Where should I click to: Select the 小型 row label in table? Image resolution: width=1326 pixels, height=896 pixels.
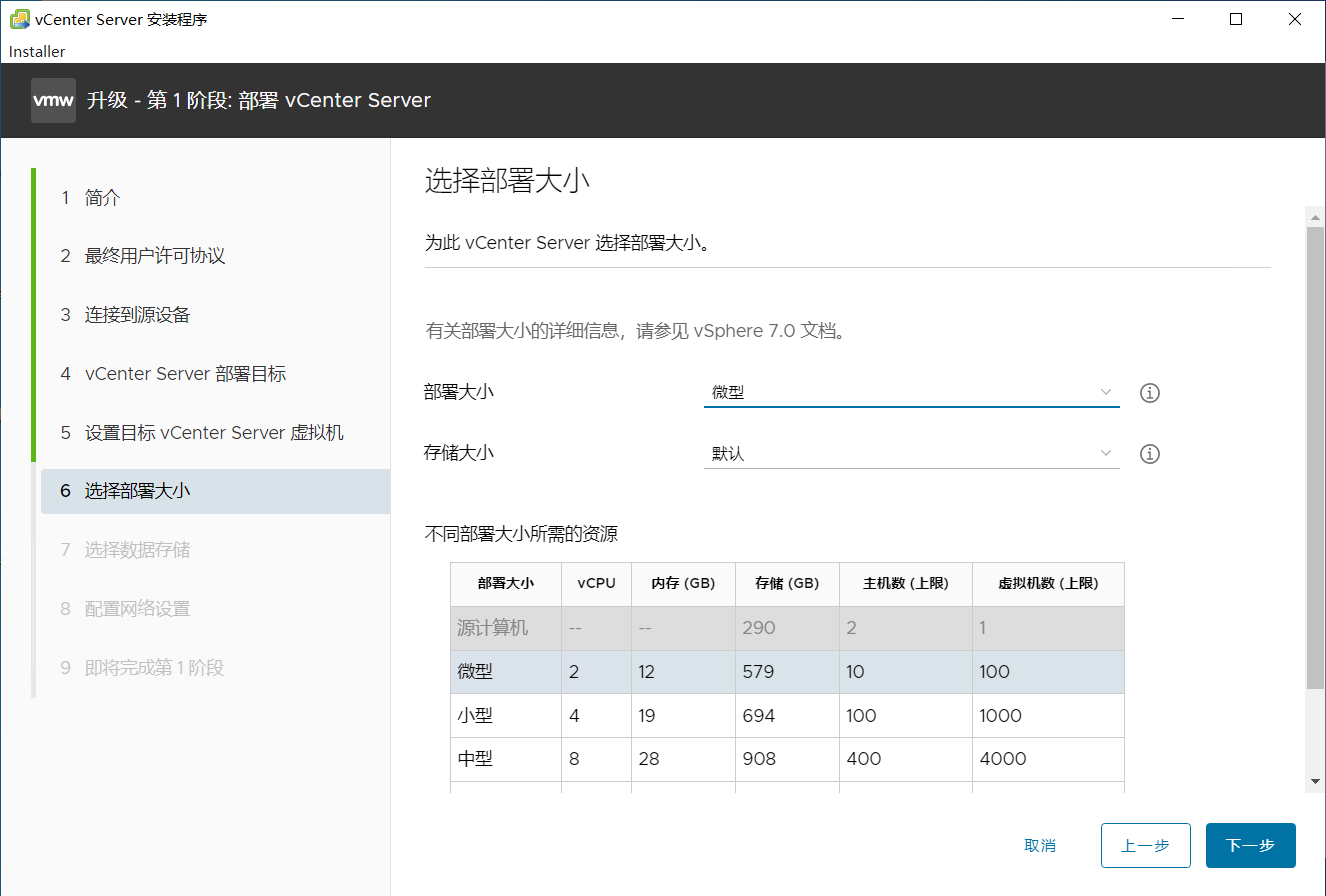[x=475, y=716]
